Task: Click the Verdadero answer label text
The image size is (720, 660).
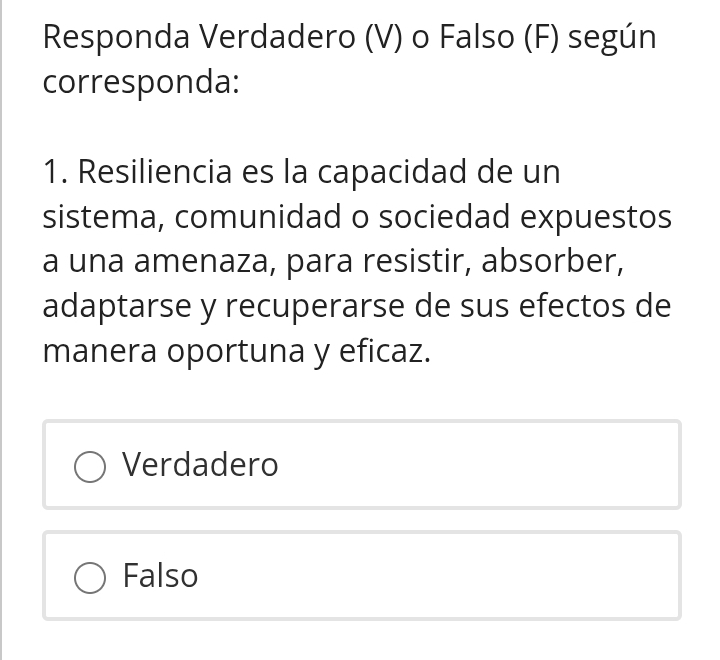Action: pyautogui.click(x=200, y=465)
